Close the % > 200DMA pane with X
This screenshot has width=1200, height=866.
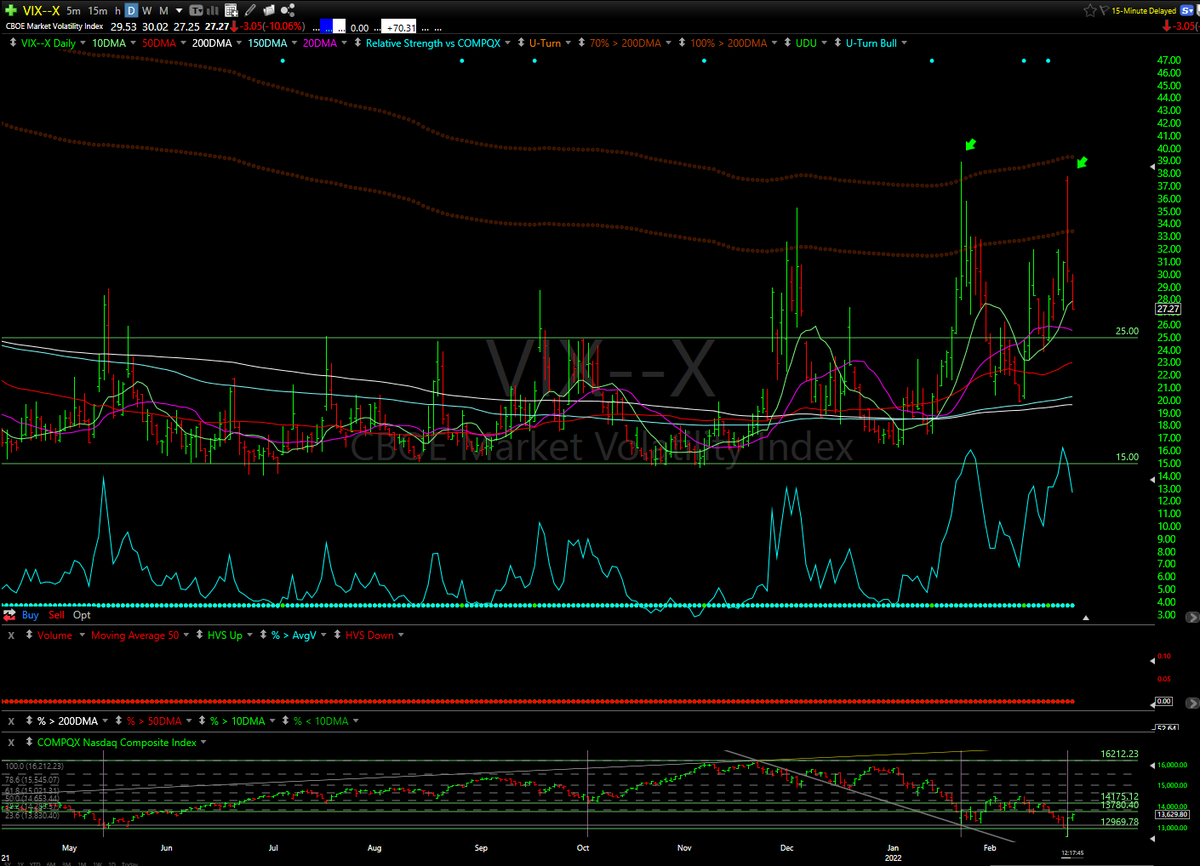tap(11, 722)
